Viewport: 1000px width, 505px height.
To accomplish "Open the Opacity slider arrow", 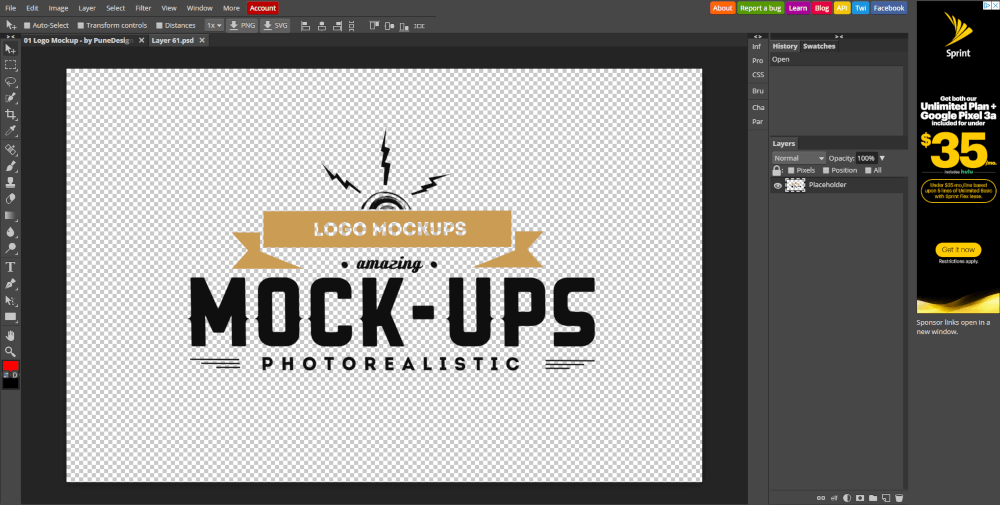I will [882, 158].
